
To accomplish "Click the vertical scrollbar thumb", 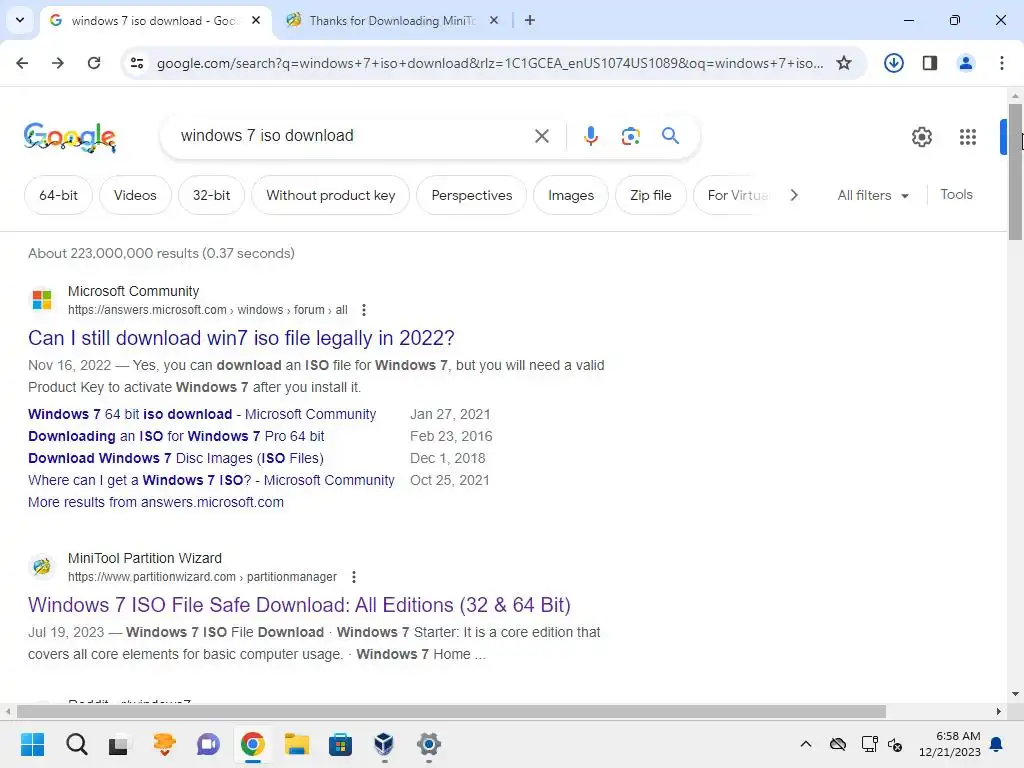I will coord(1015,171).
